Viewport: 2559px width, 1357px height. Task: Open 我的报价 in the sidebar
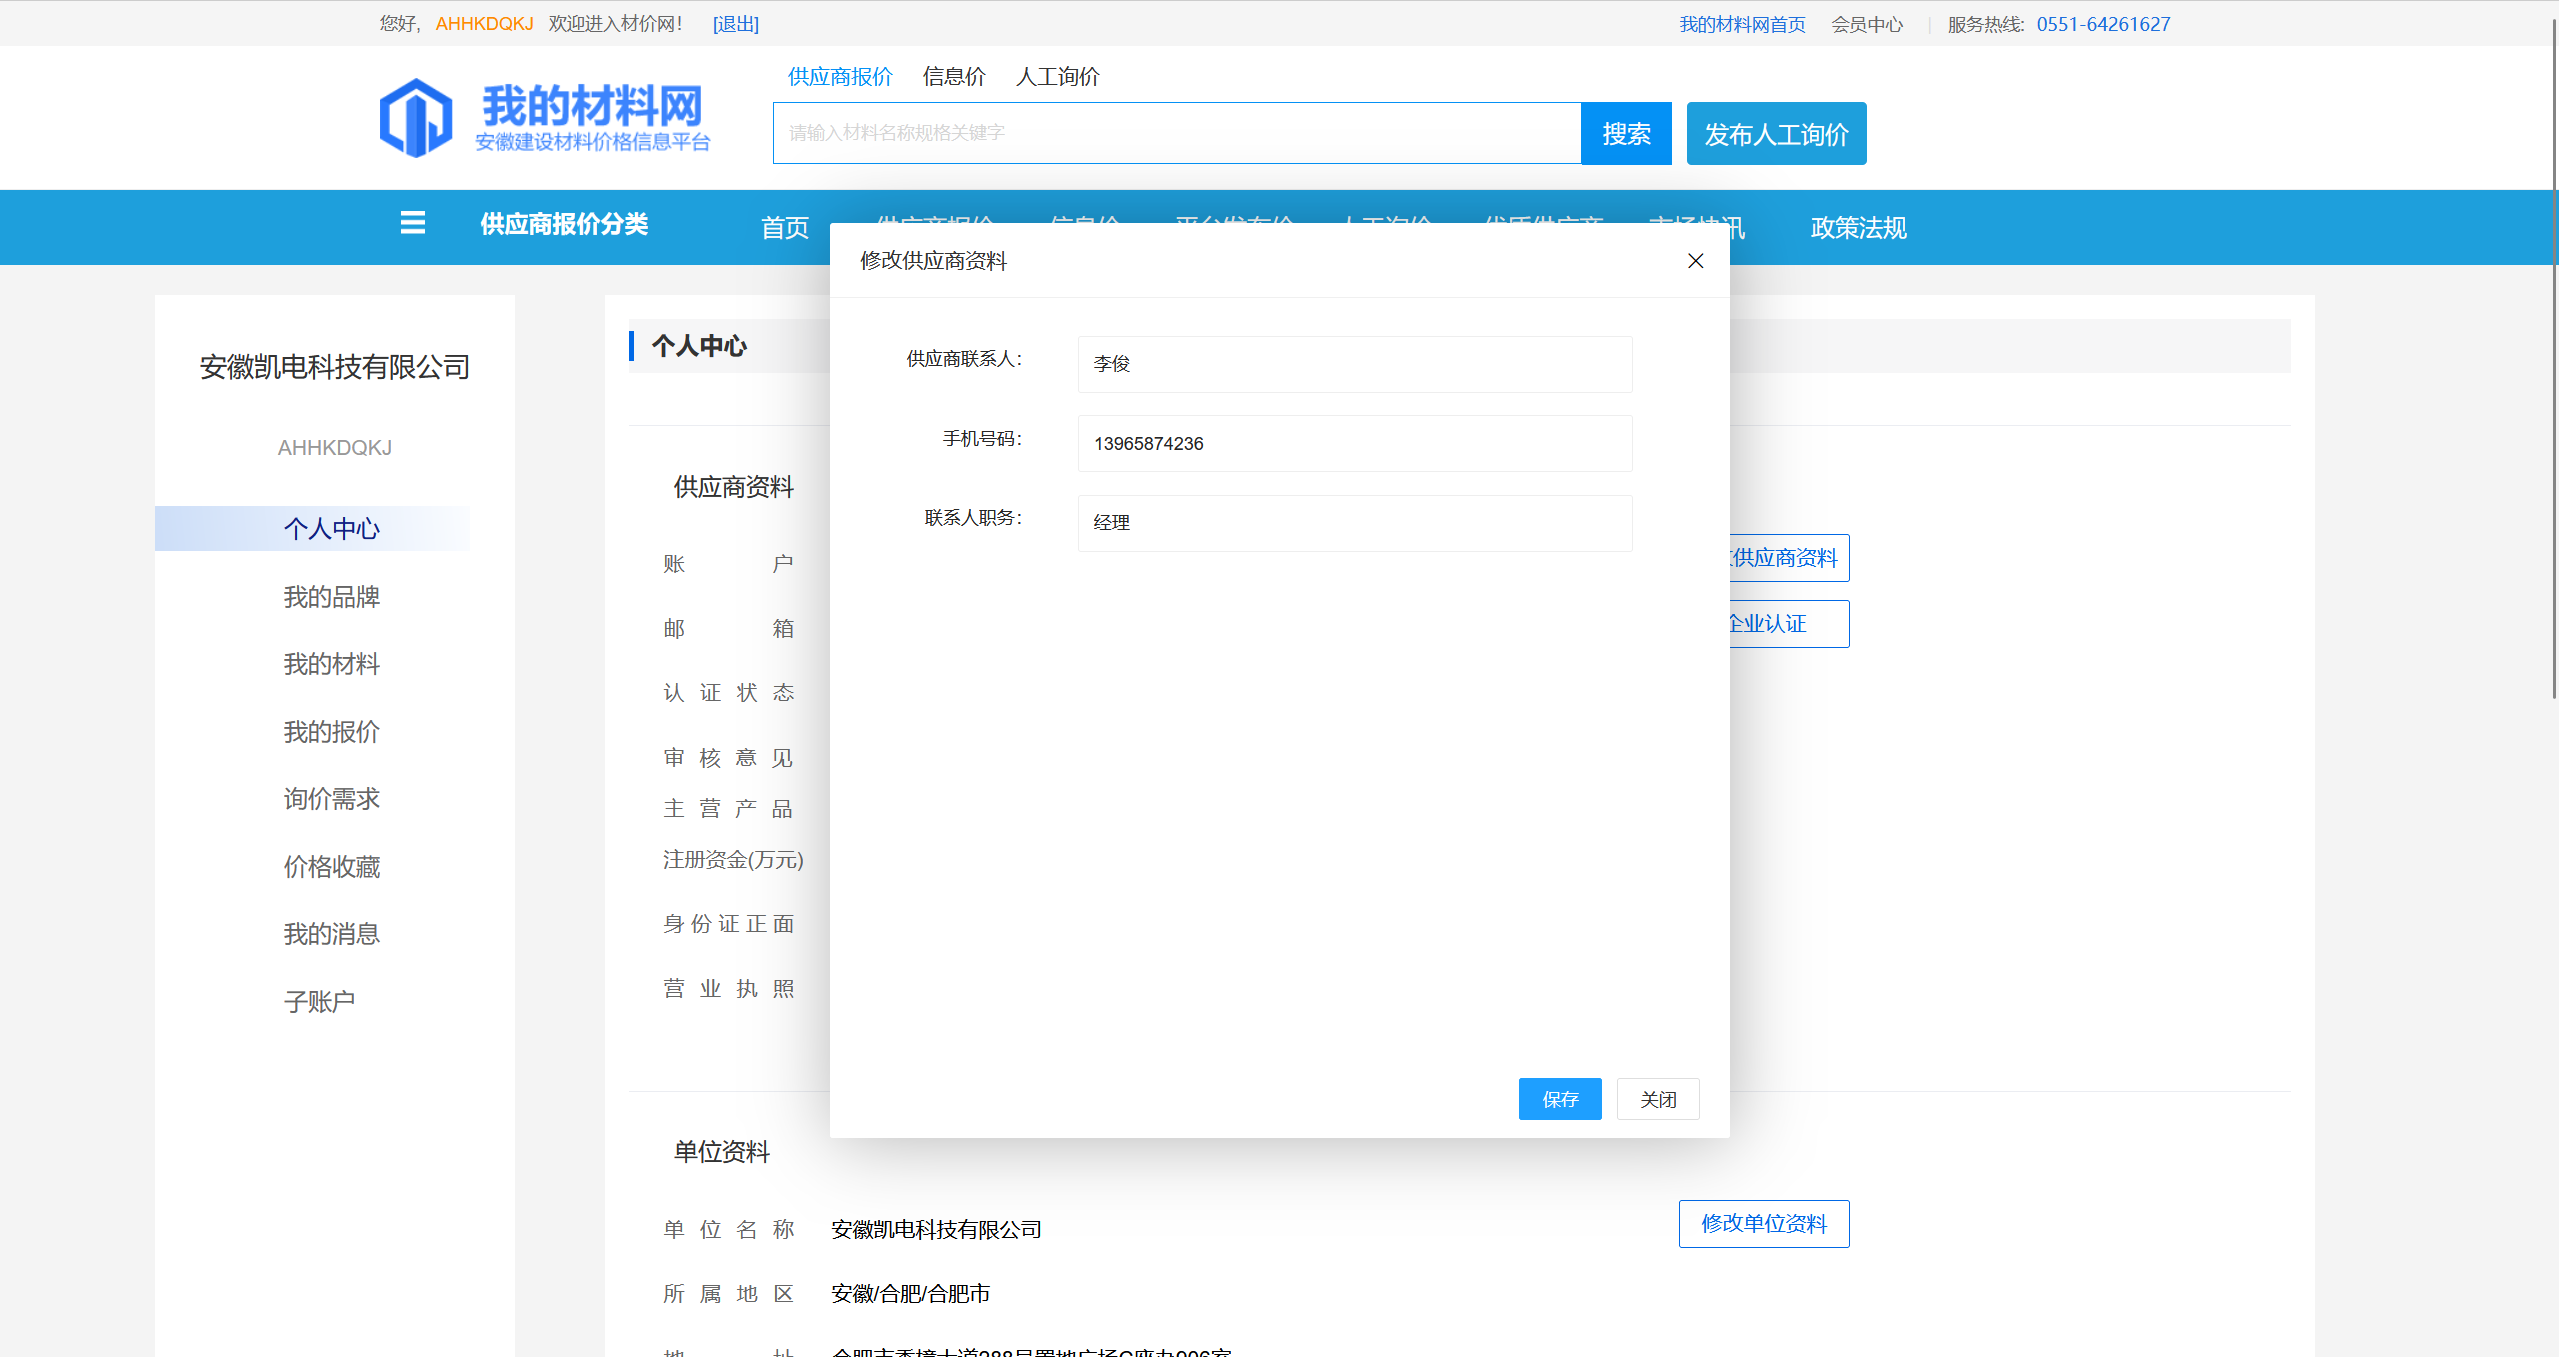pyautogui.click(x=331, y=732)
